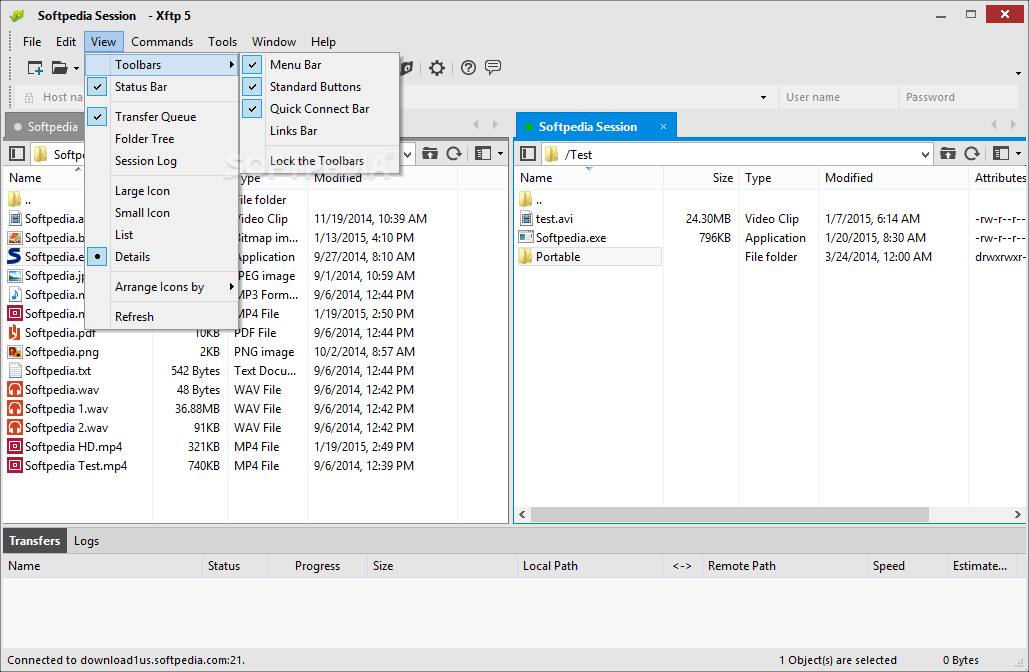The width and height of the screenshot is (1029, 672).
Task: Expand the Arrange Icons by submenu
Action: tap(162, 287)
